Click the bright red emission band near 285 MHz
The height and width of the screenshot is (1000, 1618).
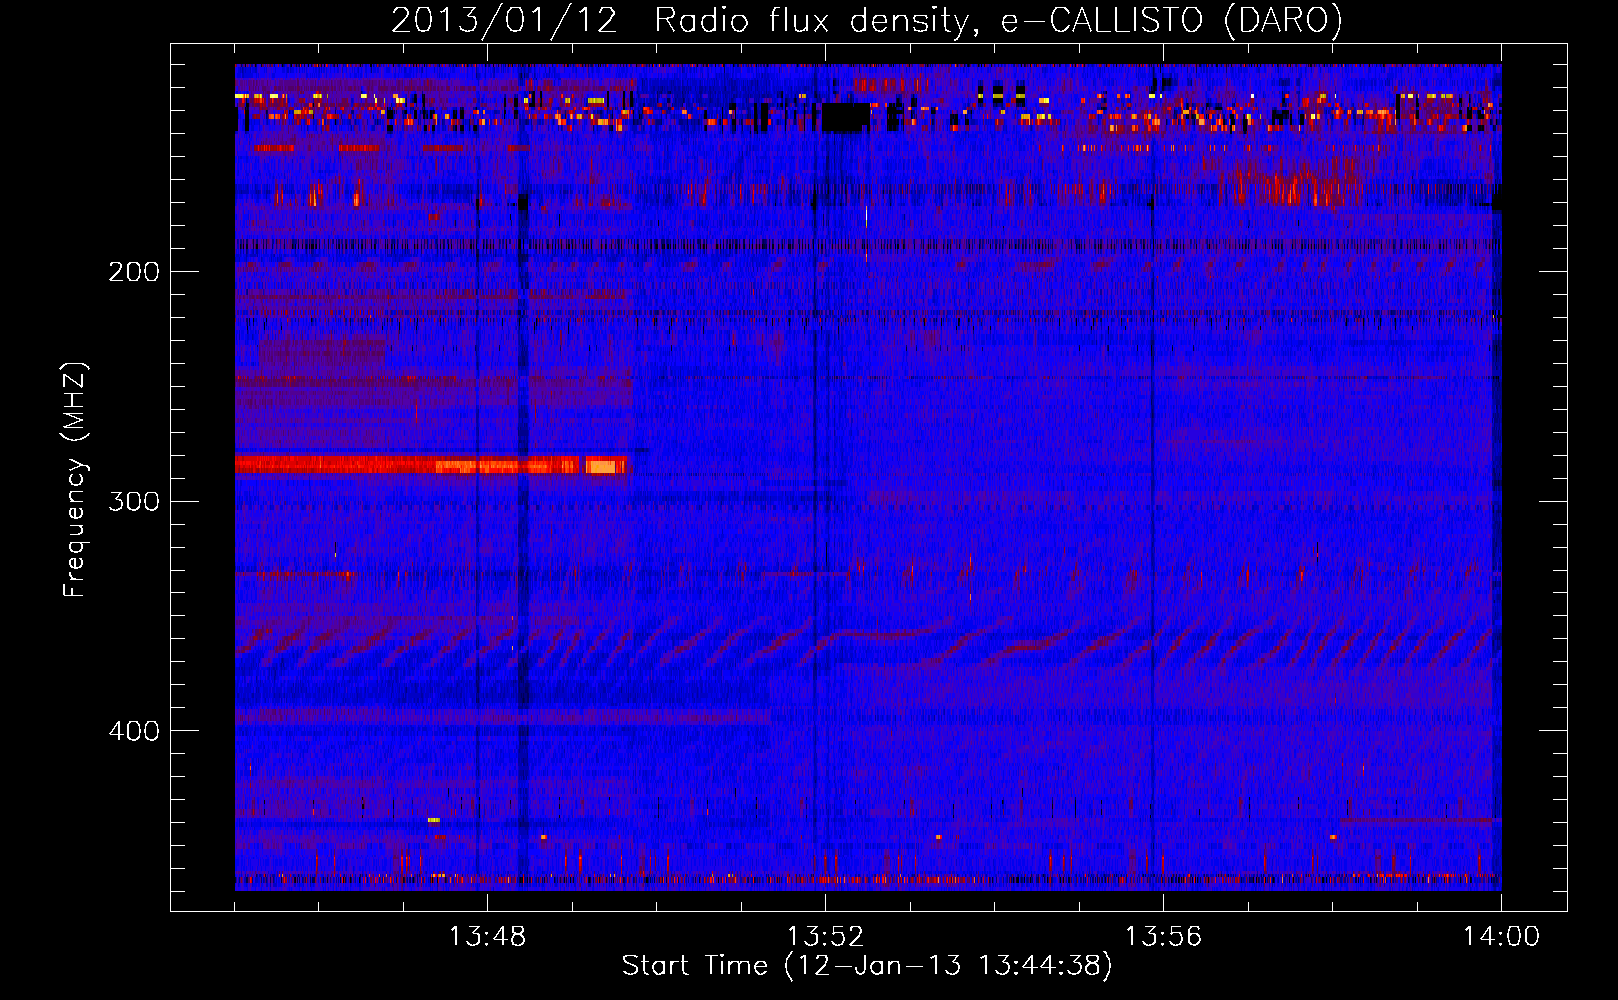click(x=431, y=464)
